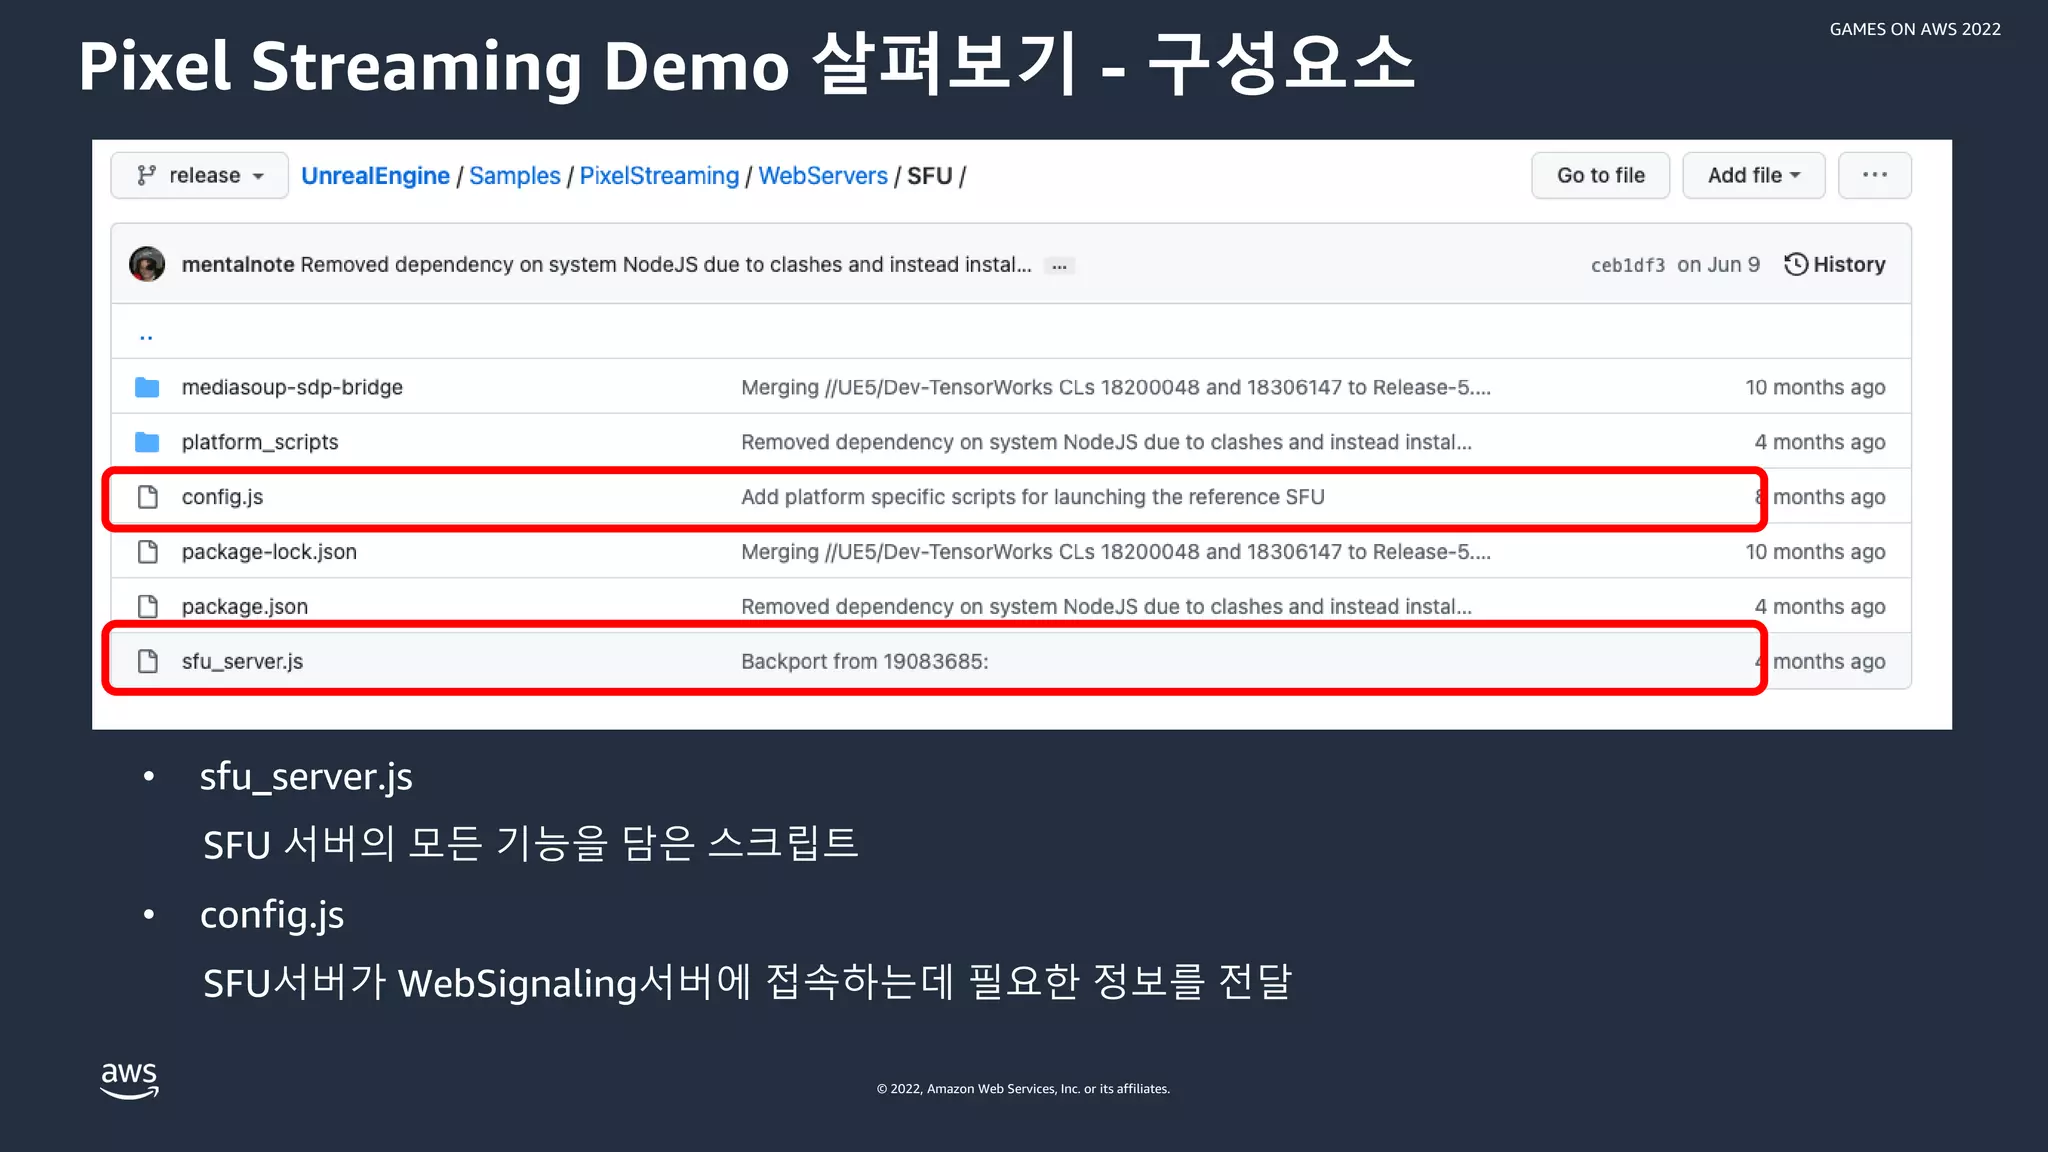Image resolution: width=2048 pixels, height=1152 pixels.
Task: Open mediasoup-sdp-bridge commit message link
Action: [1116, 387]
